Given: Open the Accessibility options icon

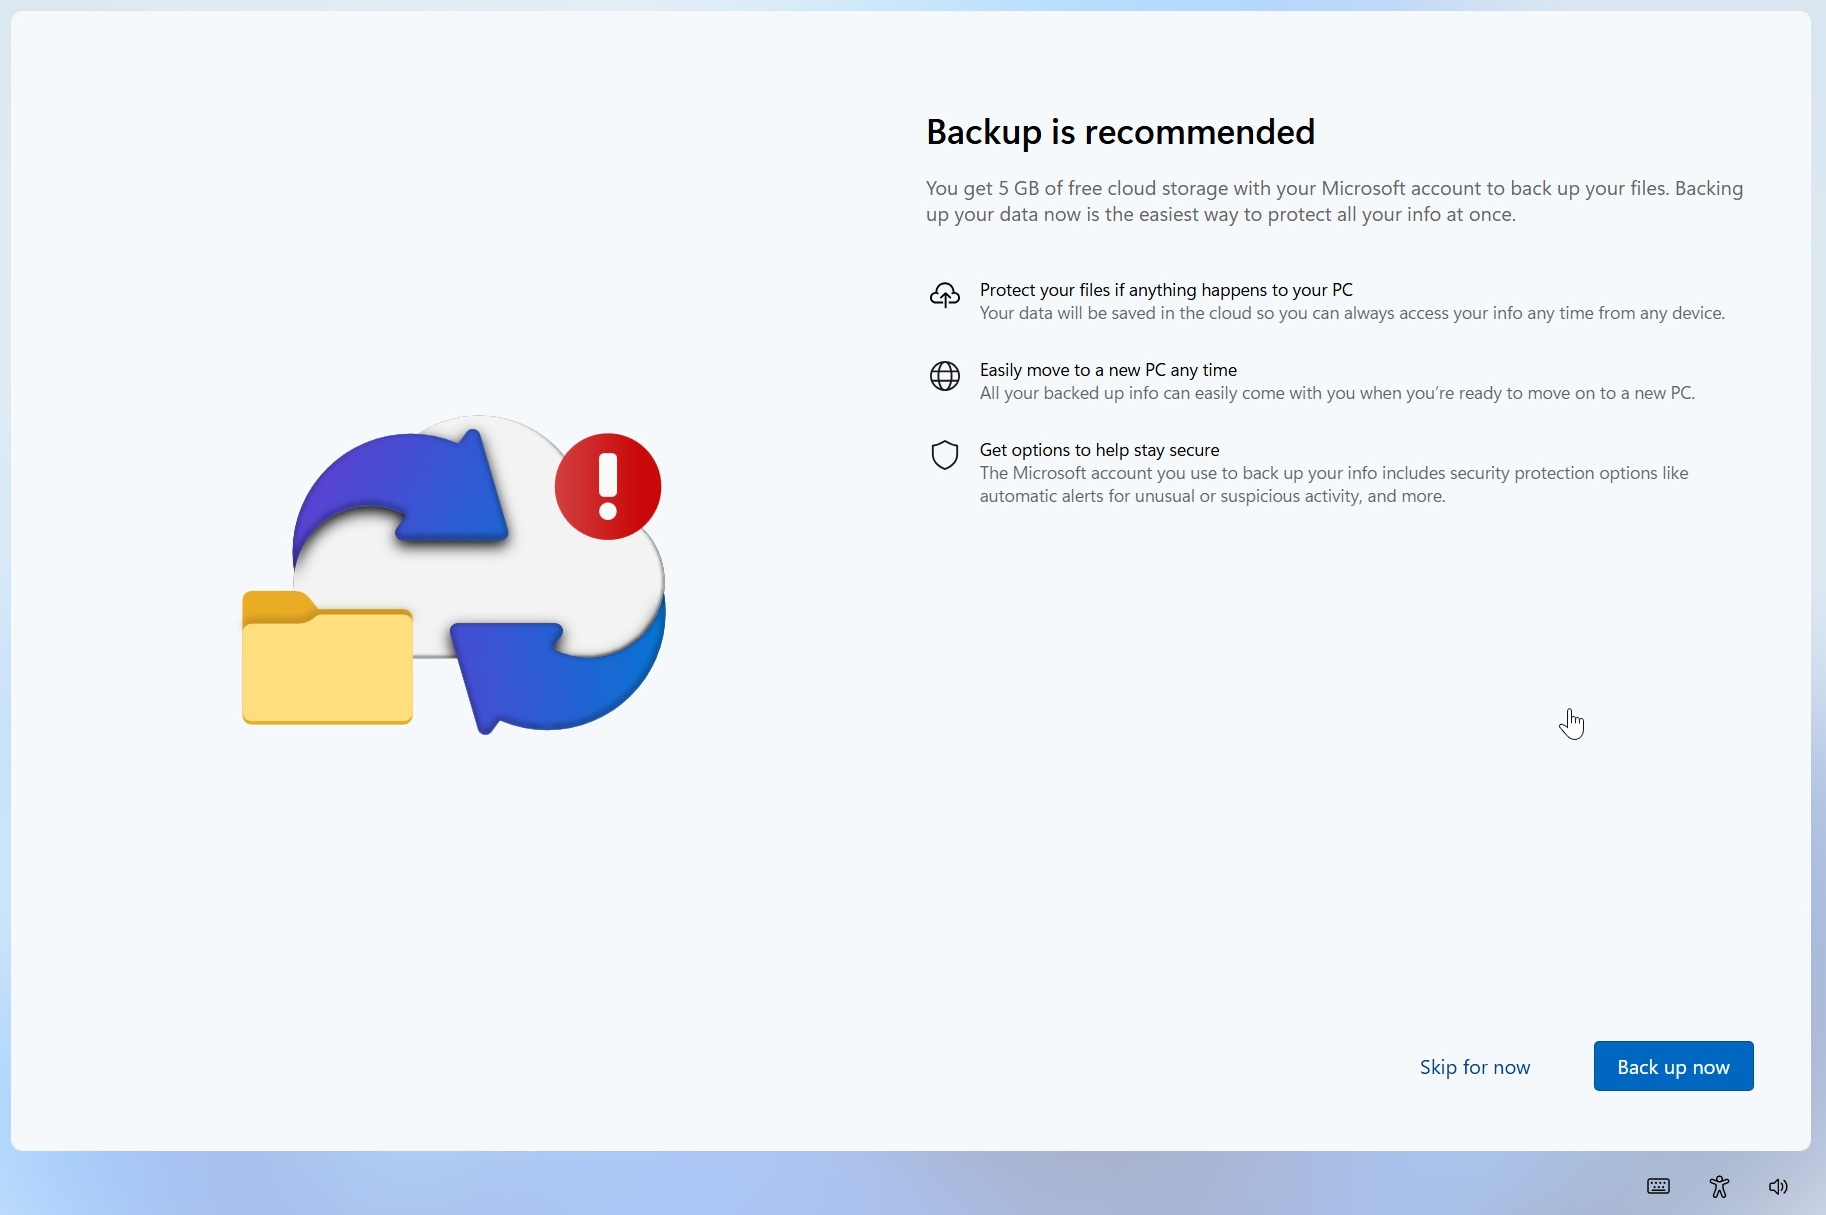Looking at the screenshot, I should (1719, 1186).
